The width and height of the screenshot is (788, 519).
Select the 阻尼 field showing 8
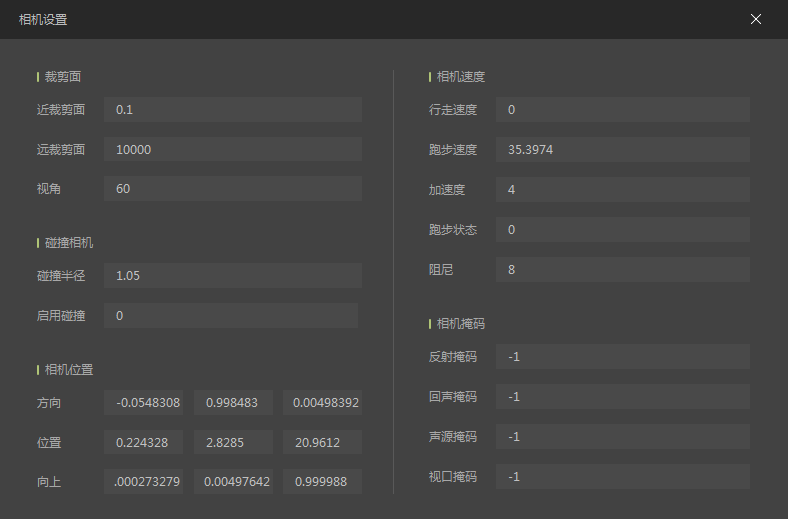tap(622, 269)
